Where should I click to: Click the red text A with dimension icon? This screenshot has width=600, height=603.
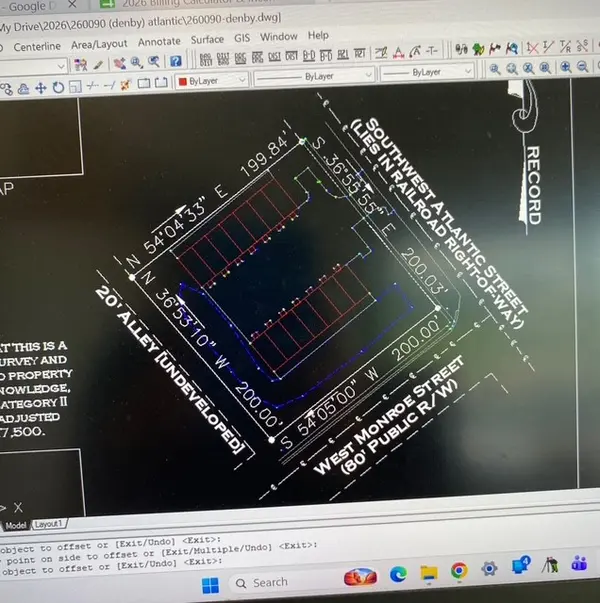(398, 53)
